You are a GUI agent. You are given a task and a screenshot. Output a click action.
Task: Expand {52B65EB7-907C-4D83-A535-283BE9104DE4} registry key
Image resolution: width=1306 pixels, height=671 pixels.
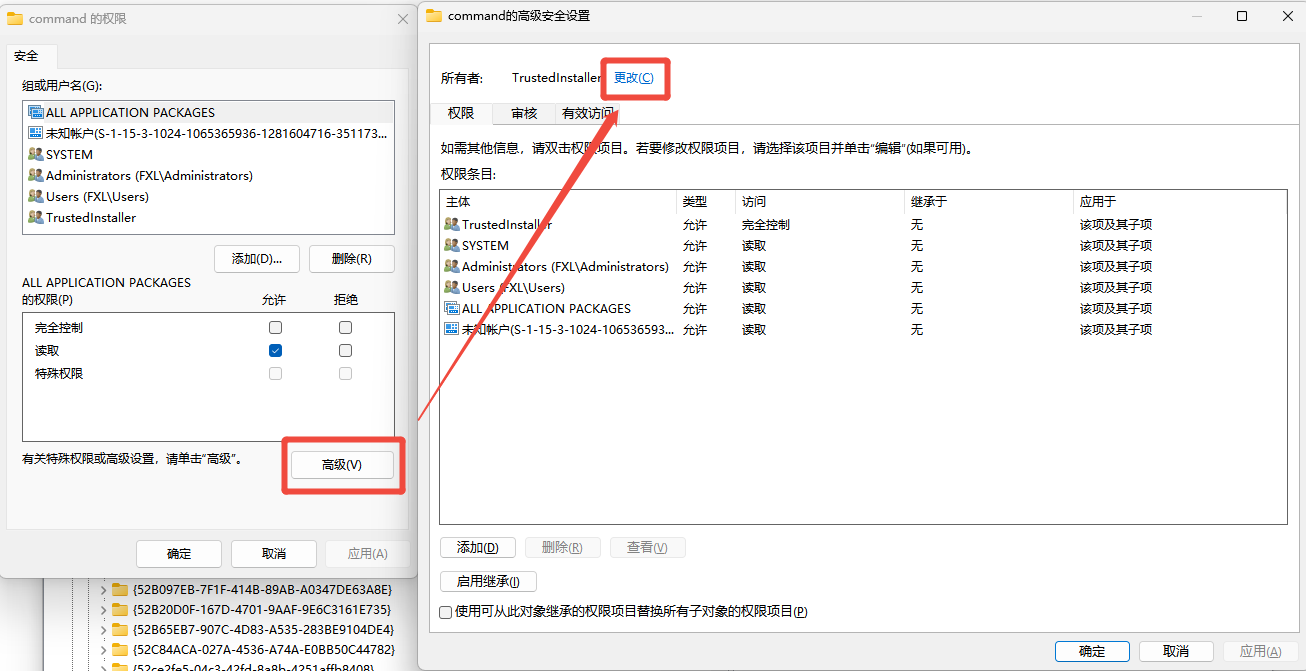tap(102, 629)
